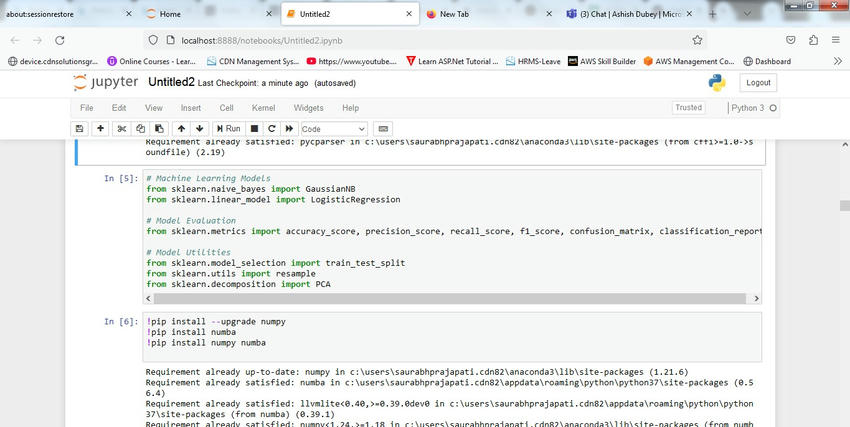850x427 pixels.
Task: Open the Online Courses bookmark
Action: (152, 61)
